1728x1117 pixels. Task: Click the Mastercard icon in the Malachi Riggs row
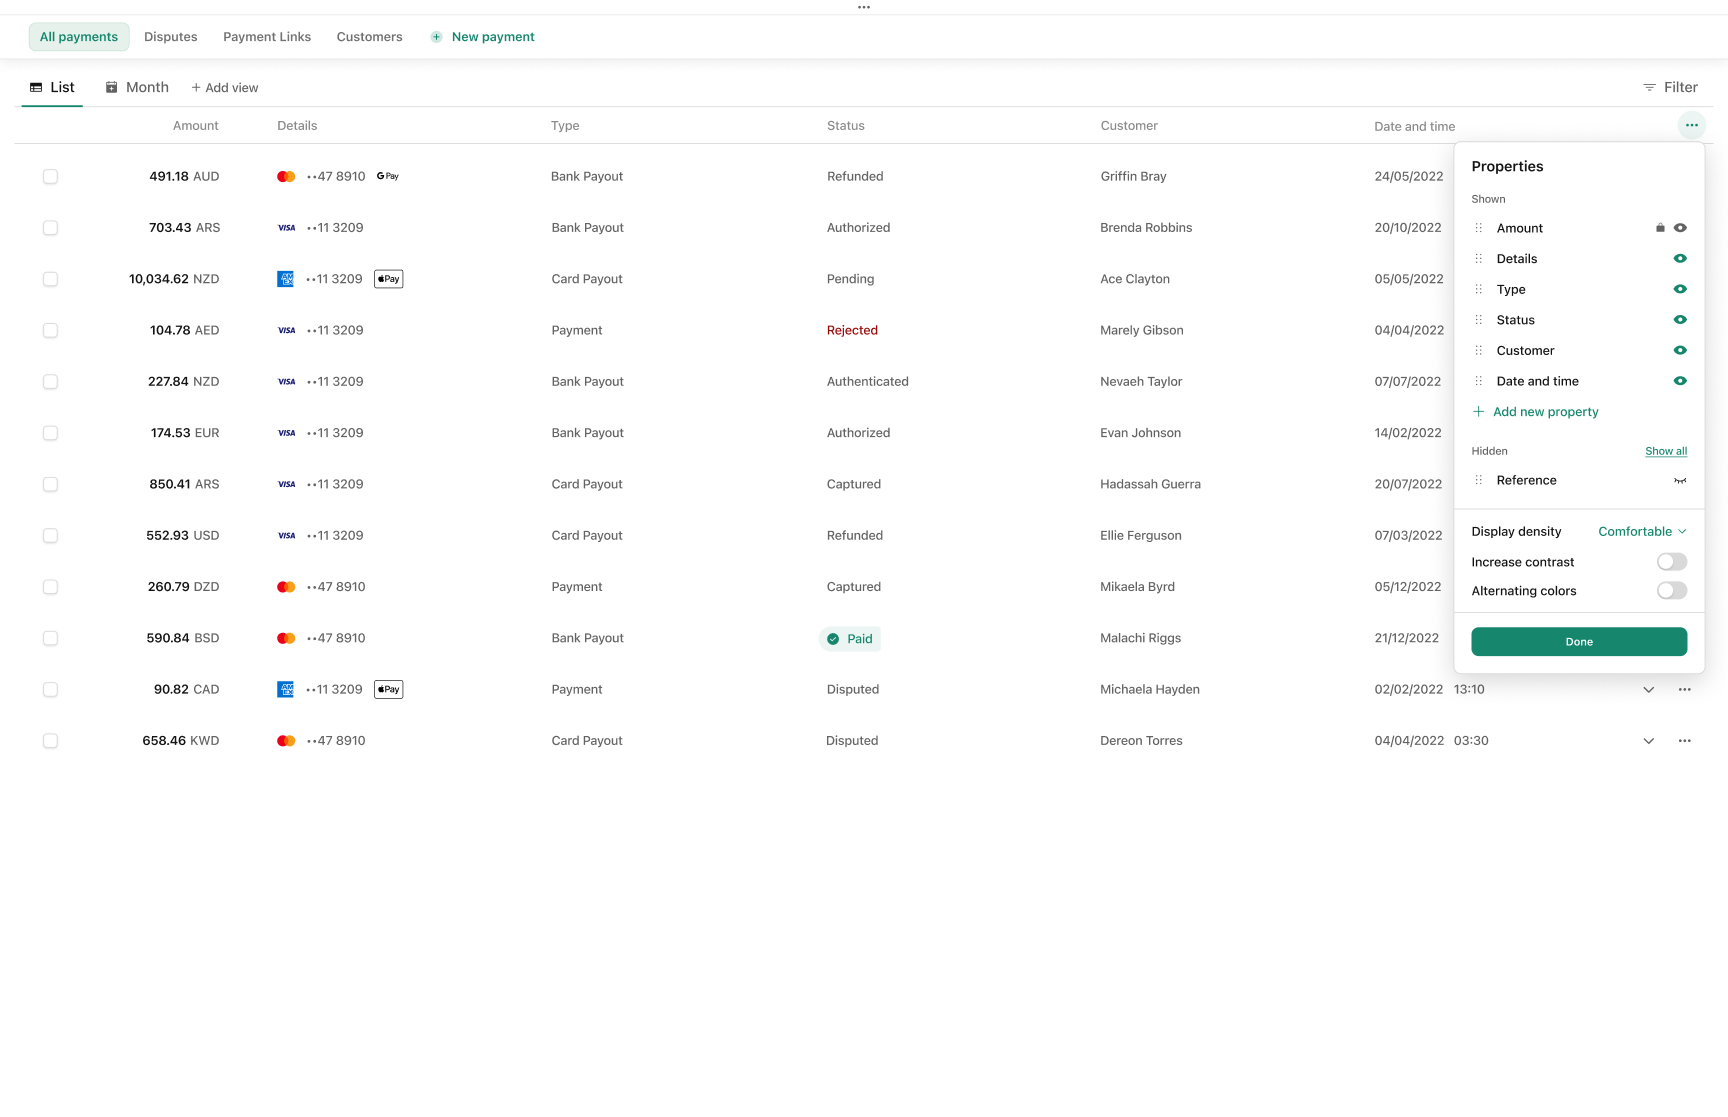[x=286, y=638]
